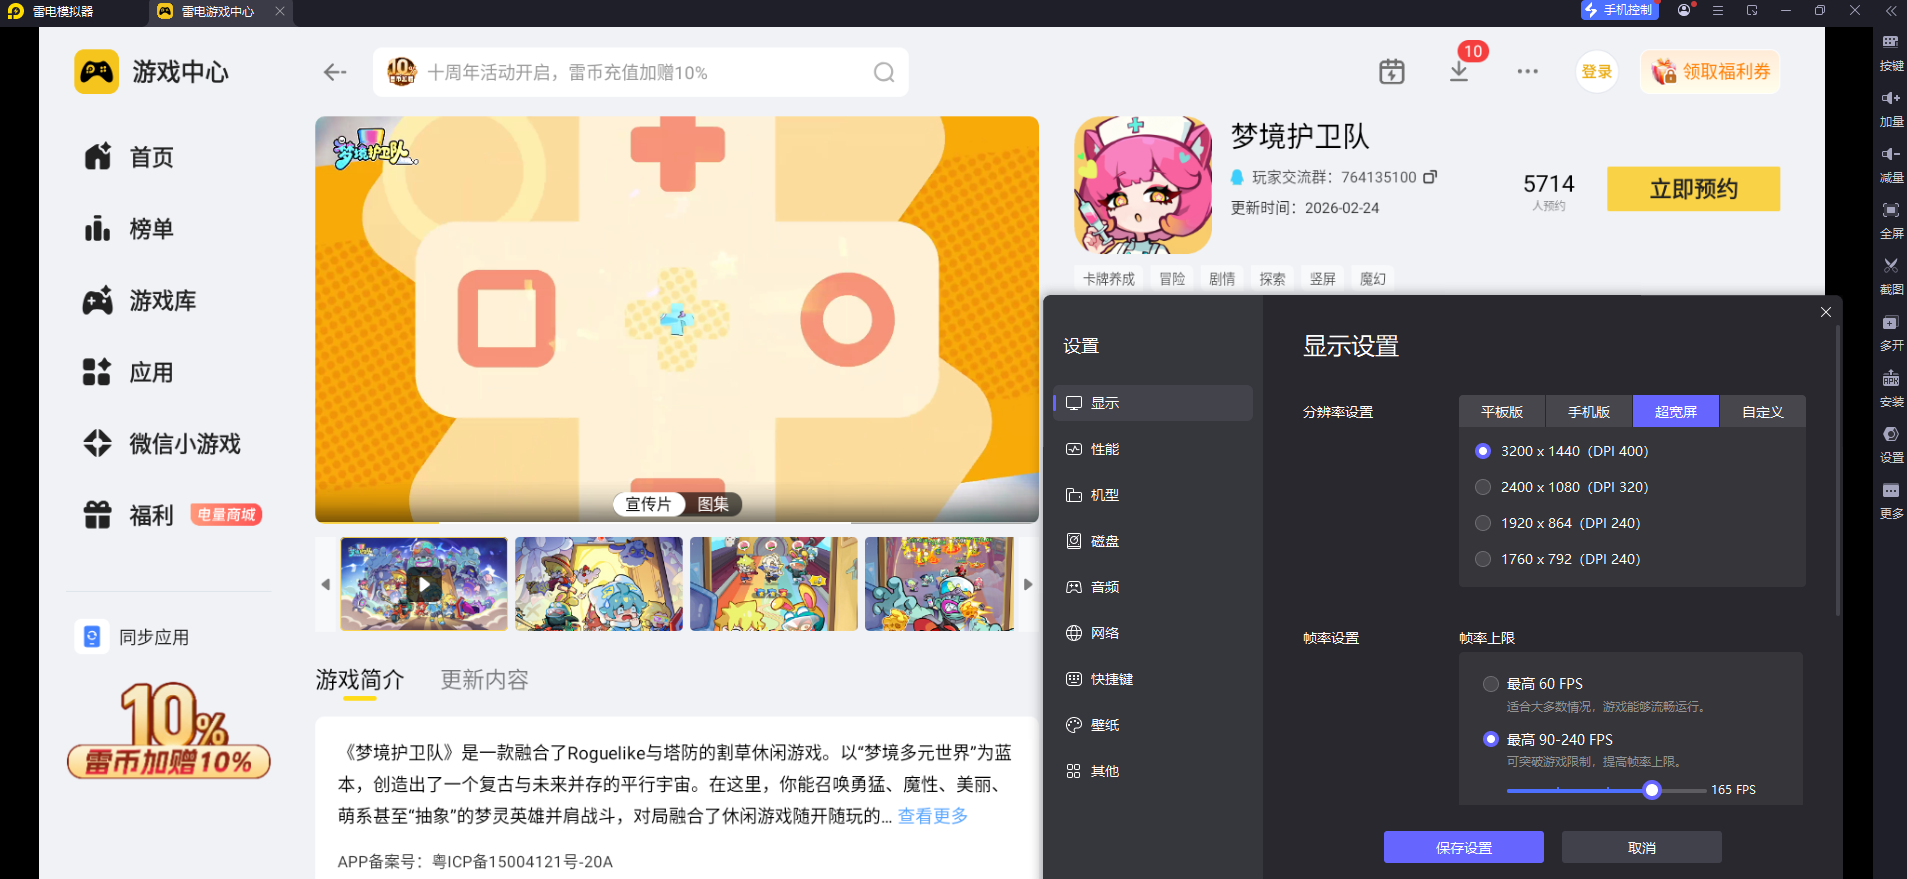1907x879 pixels.
Task: Open 网络 network settings
Action: pyautogui.click(x=1153, y=633)
